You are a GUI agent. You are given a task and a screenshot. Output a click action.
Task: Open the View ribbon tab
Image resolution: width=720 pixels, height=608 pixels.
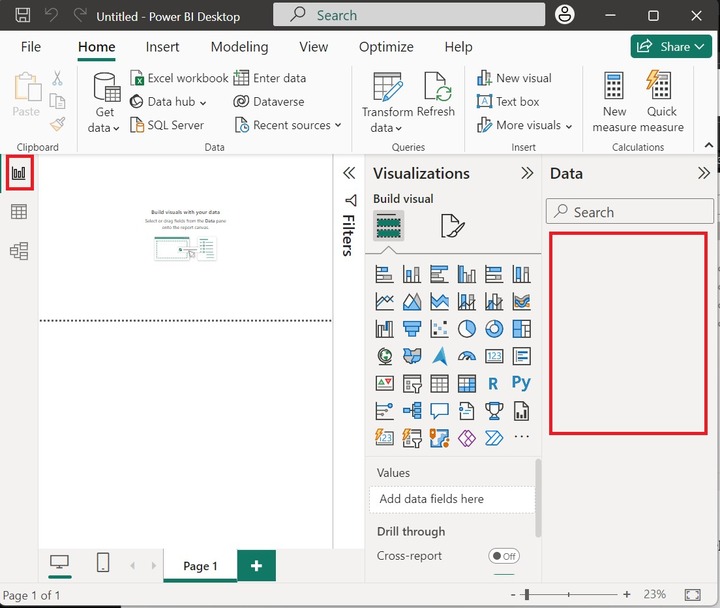click(x=314, y=46)
